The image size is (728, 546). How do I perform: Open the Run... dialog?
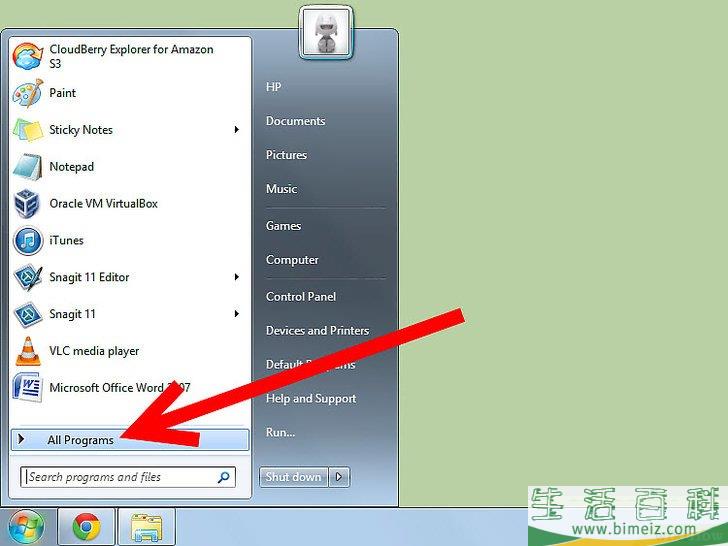pyautogui.click(x=280, y=432)
